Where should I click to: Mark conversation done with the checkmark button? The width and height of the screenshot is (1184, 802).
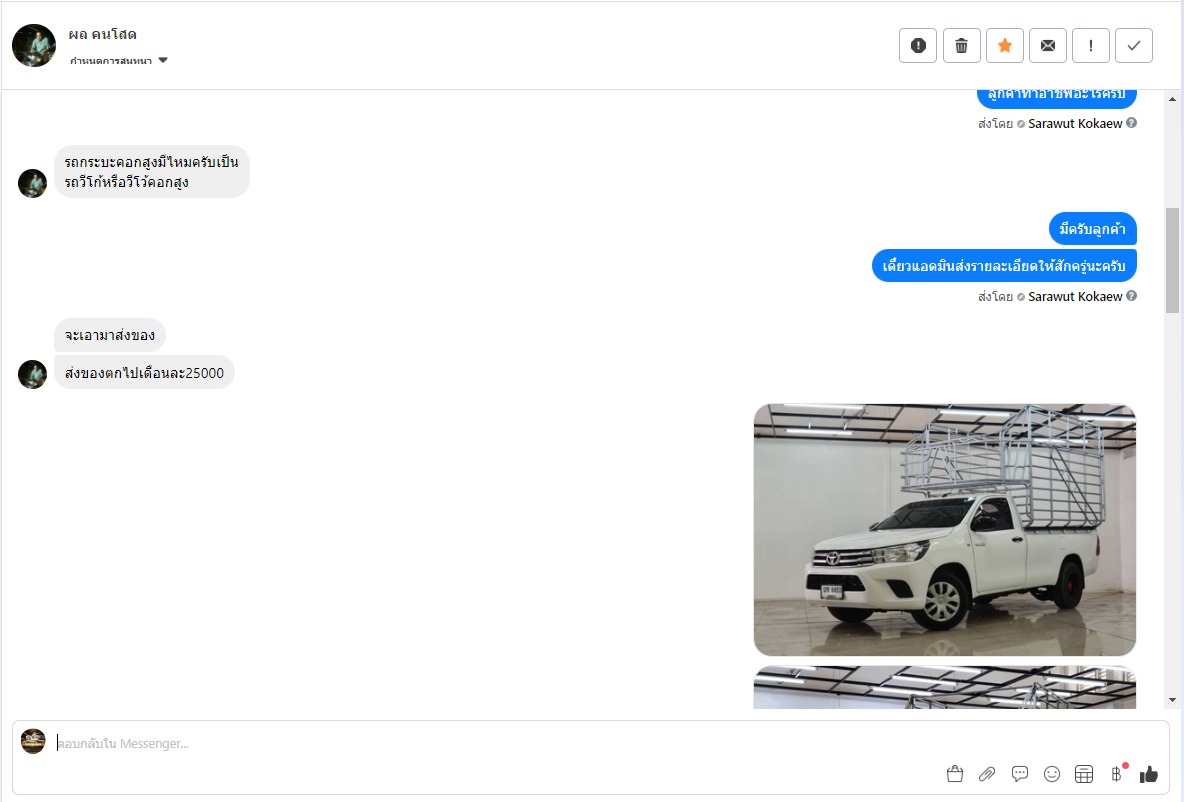[1133, 45]
